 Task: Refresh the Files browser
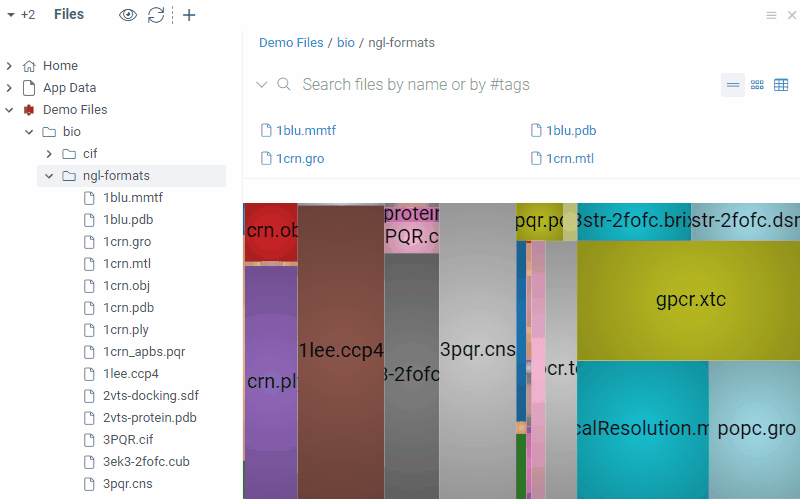[x=156, y=15]
